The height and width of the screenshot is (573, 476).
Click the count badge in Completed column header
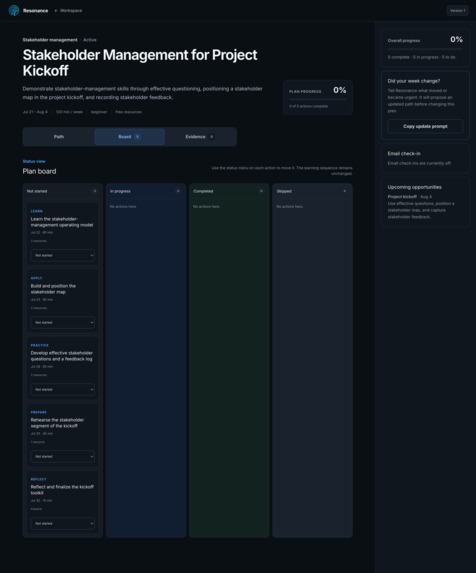(261, 191)
